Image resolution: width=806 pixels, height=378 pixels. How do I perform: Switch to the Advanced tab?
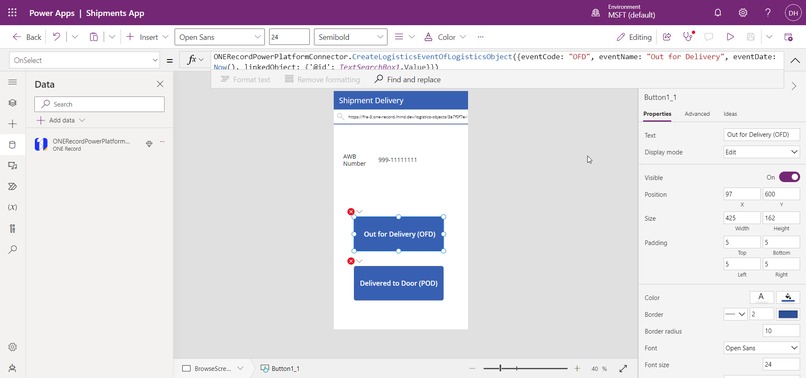697,114
